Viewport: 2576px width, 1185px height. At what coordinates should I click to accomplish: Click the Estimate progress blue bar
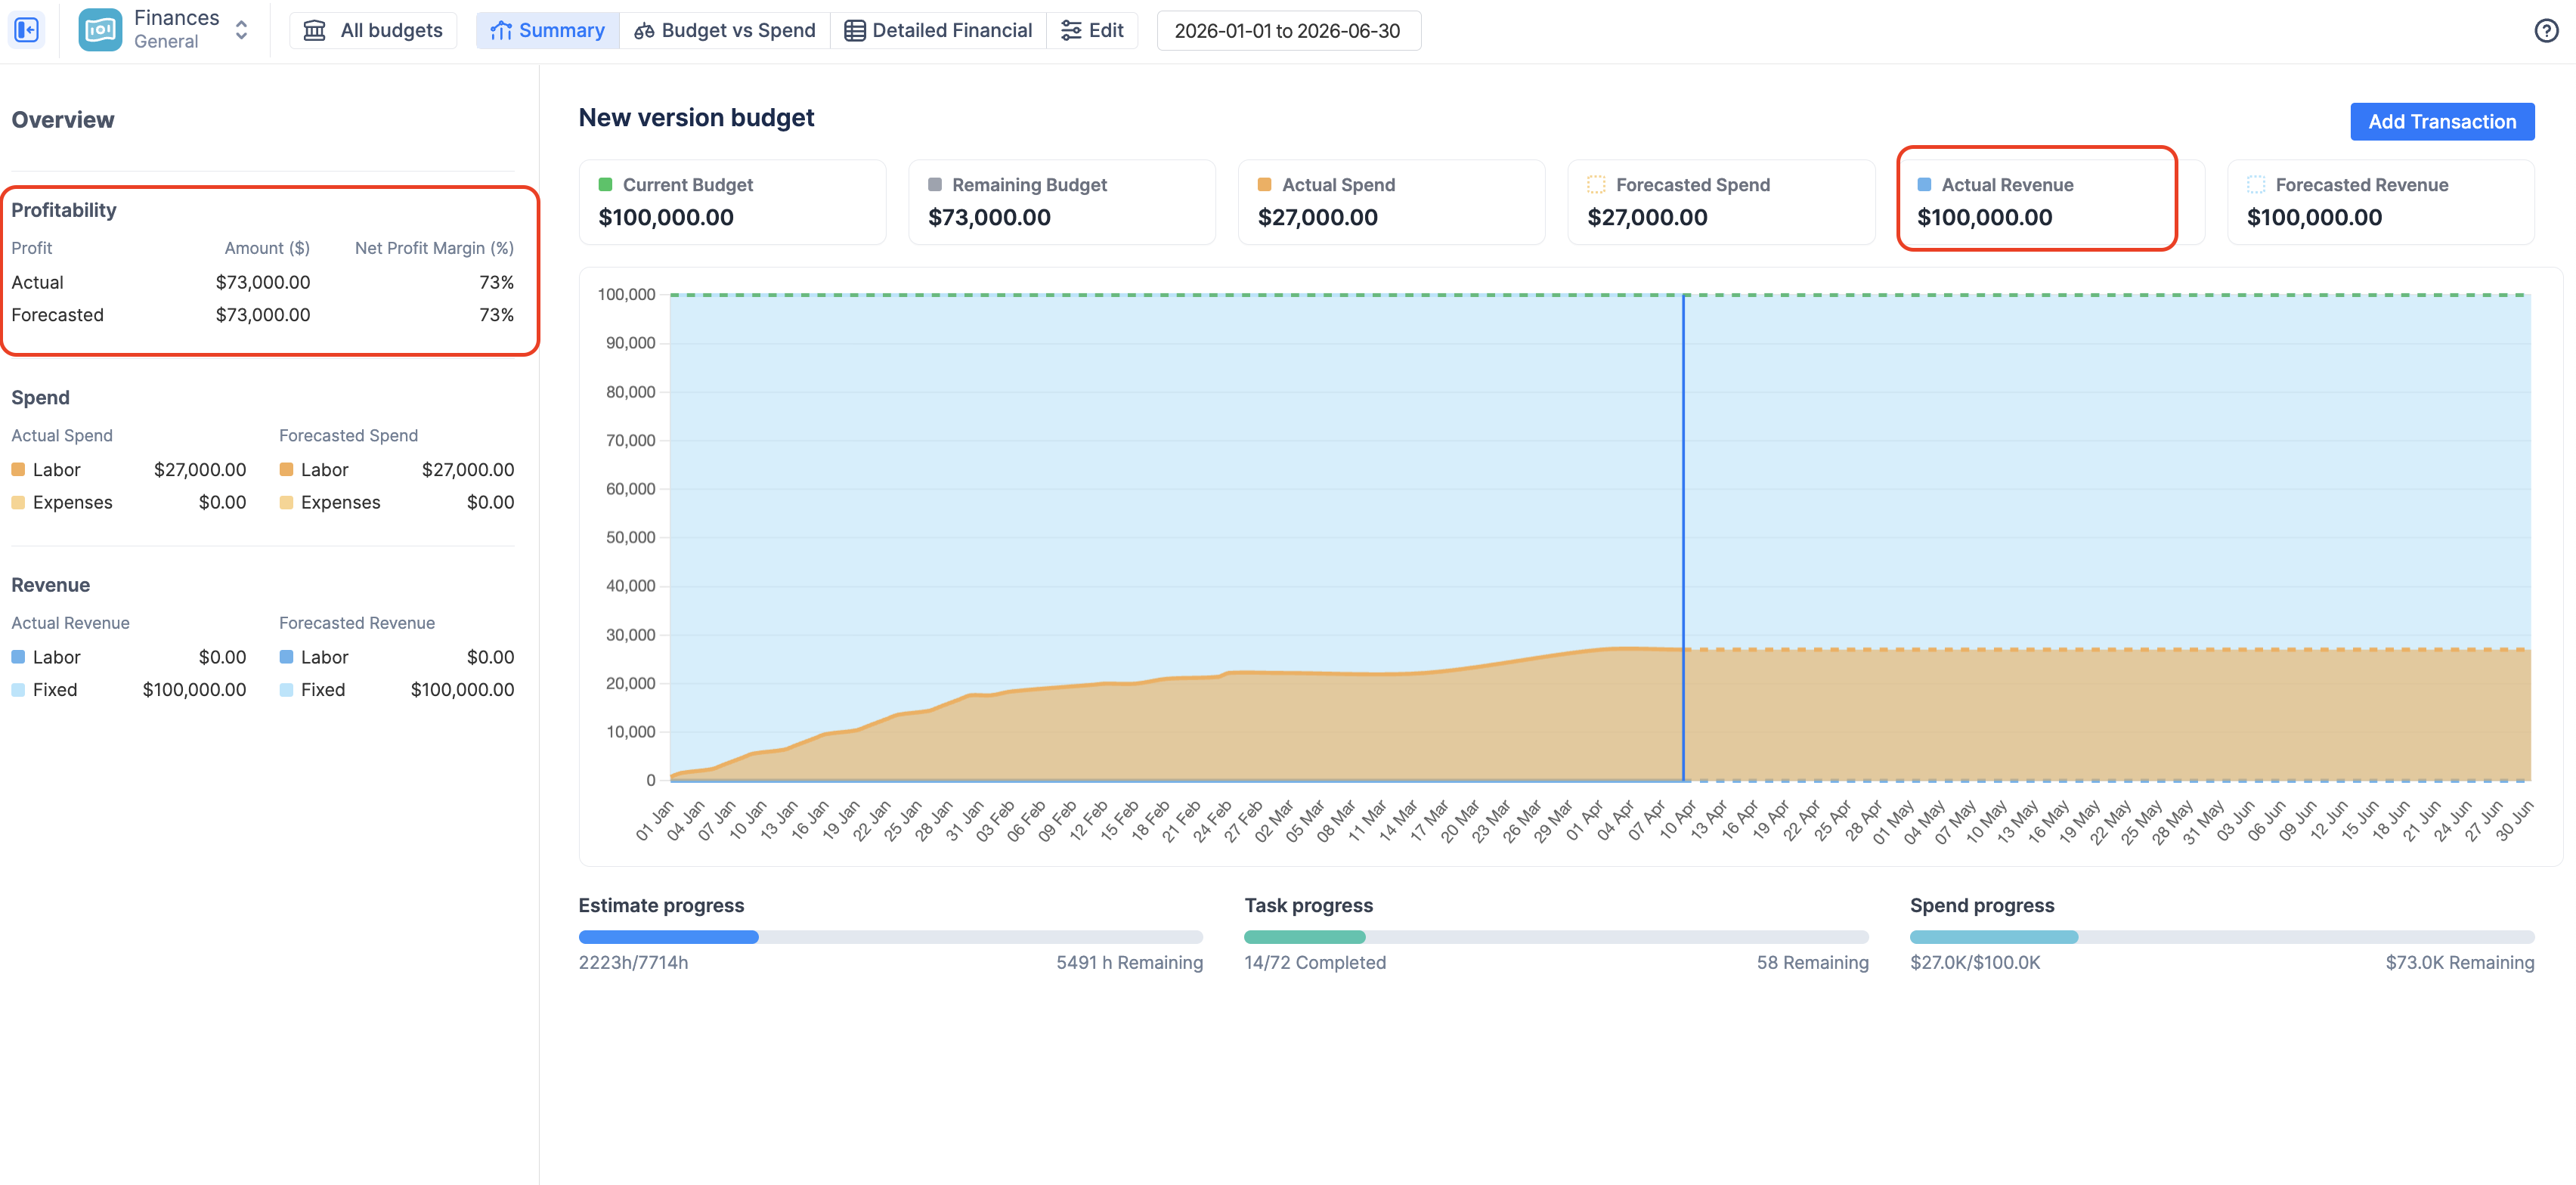668,937
